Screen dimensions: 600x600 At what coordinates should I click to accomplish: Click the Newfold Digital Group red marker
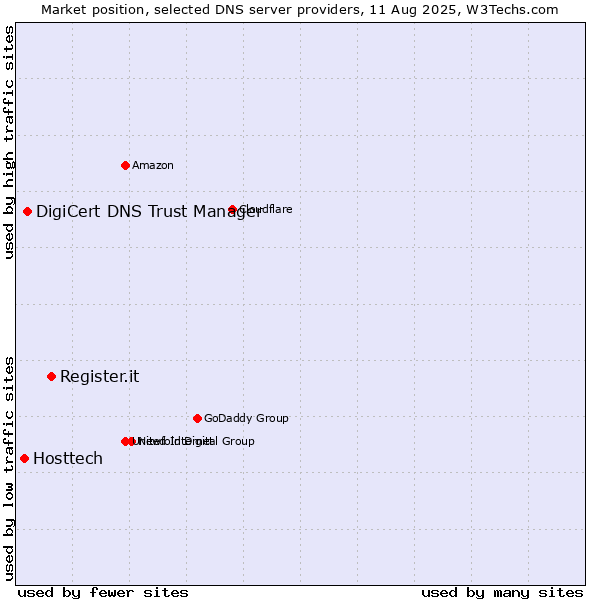[132, 442]
